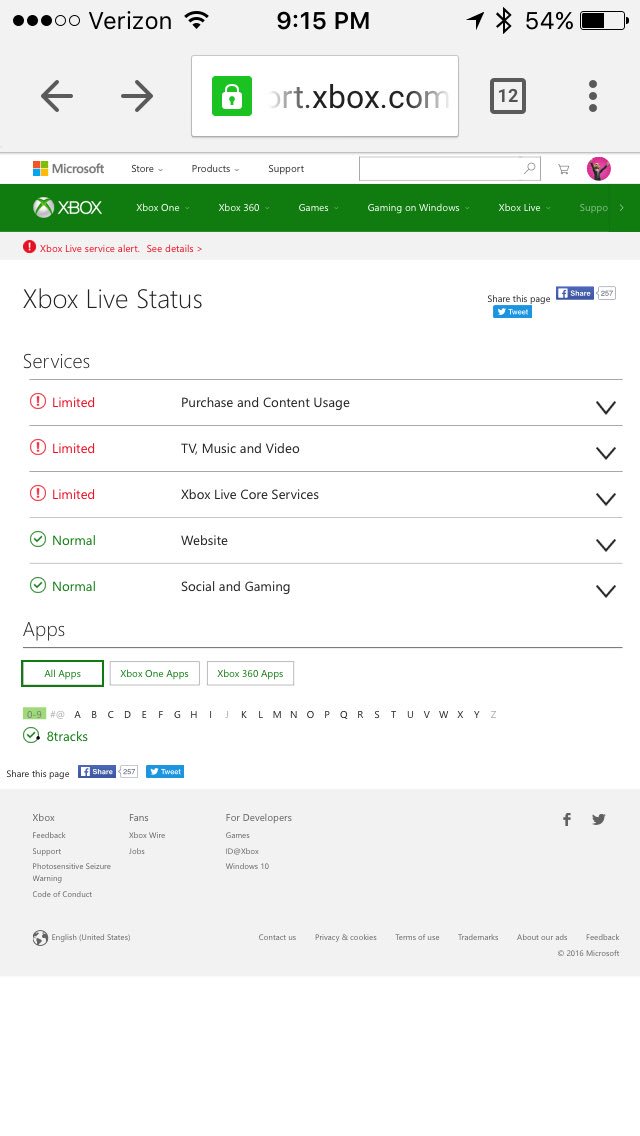Open the Xbox 360 menu
The width and height of the screenshot is (640, 1136).
tap(244, 207)
